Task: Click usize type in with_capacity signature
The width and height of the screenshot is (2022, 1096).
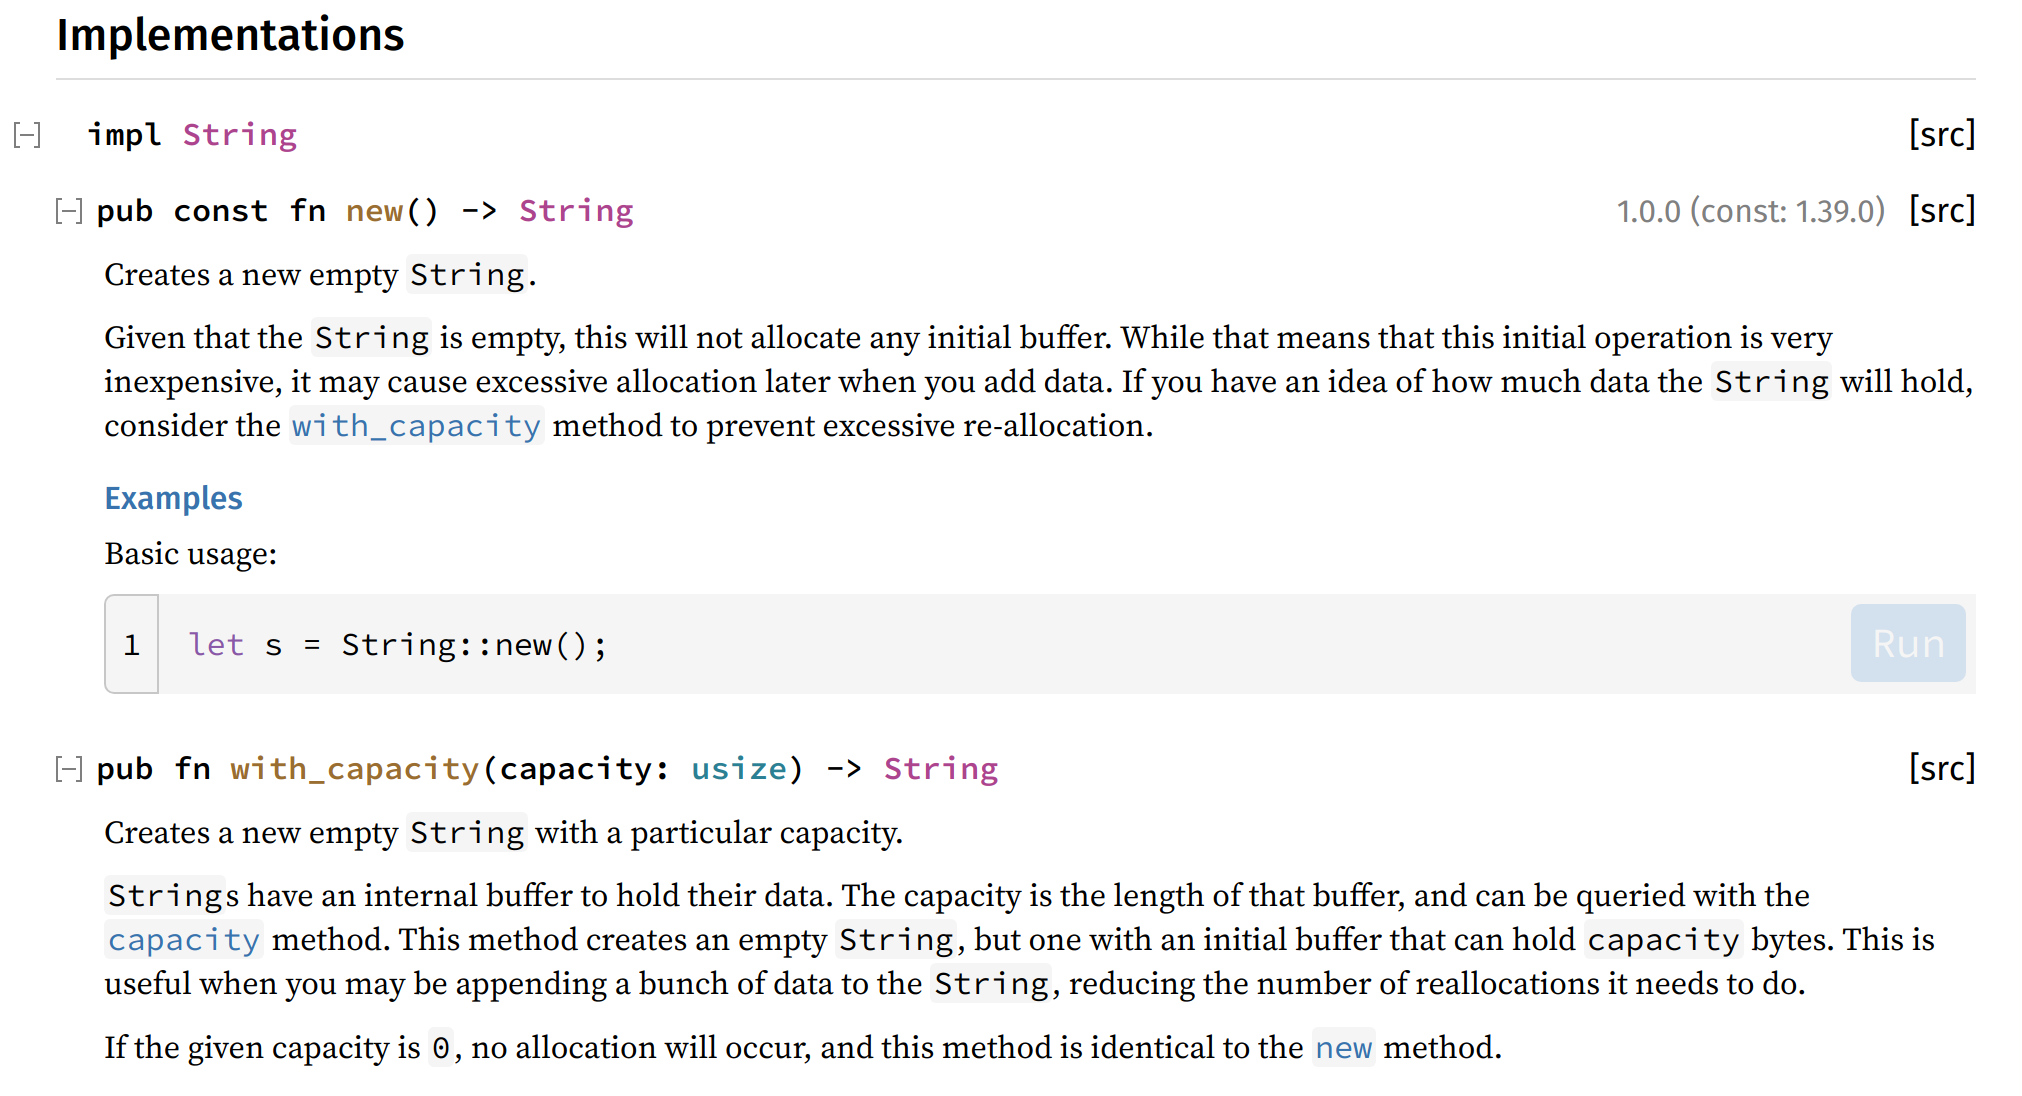Action: coord(739,769)
